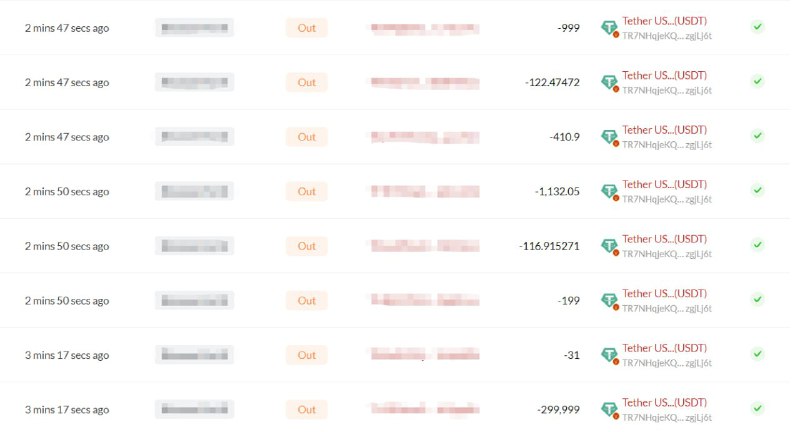The width and height of the screenshot is (800, 432).
Task: Click green checkmark for the -31 transfer
Action: point(758,353)
